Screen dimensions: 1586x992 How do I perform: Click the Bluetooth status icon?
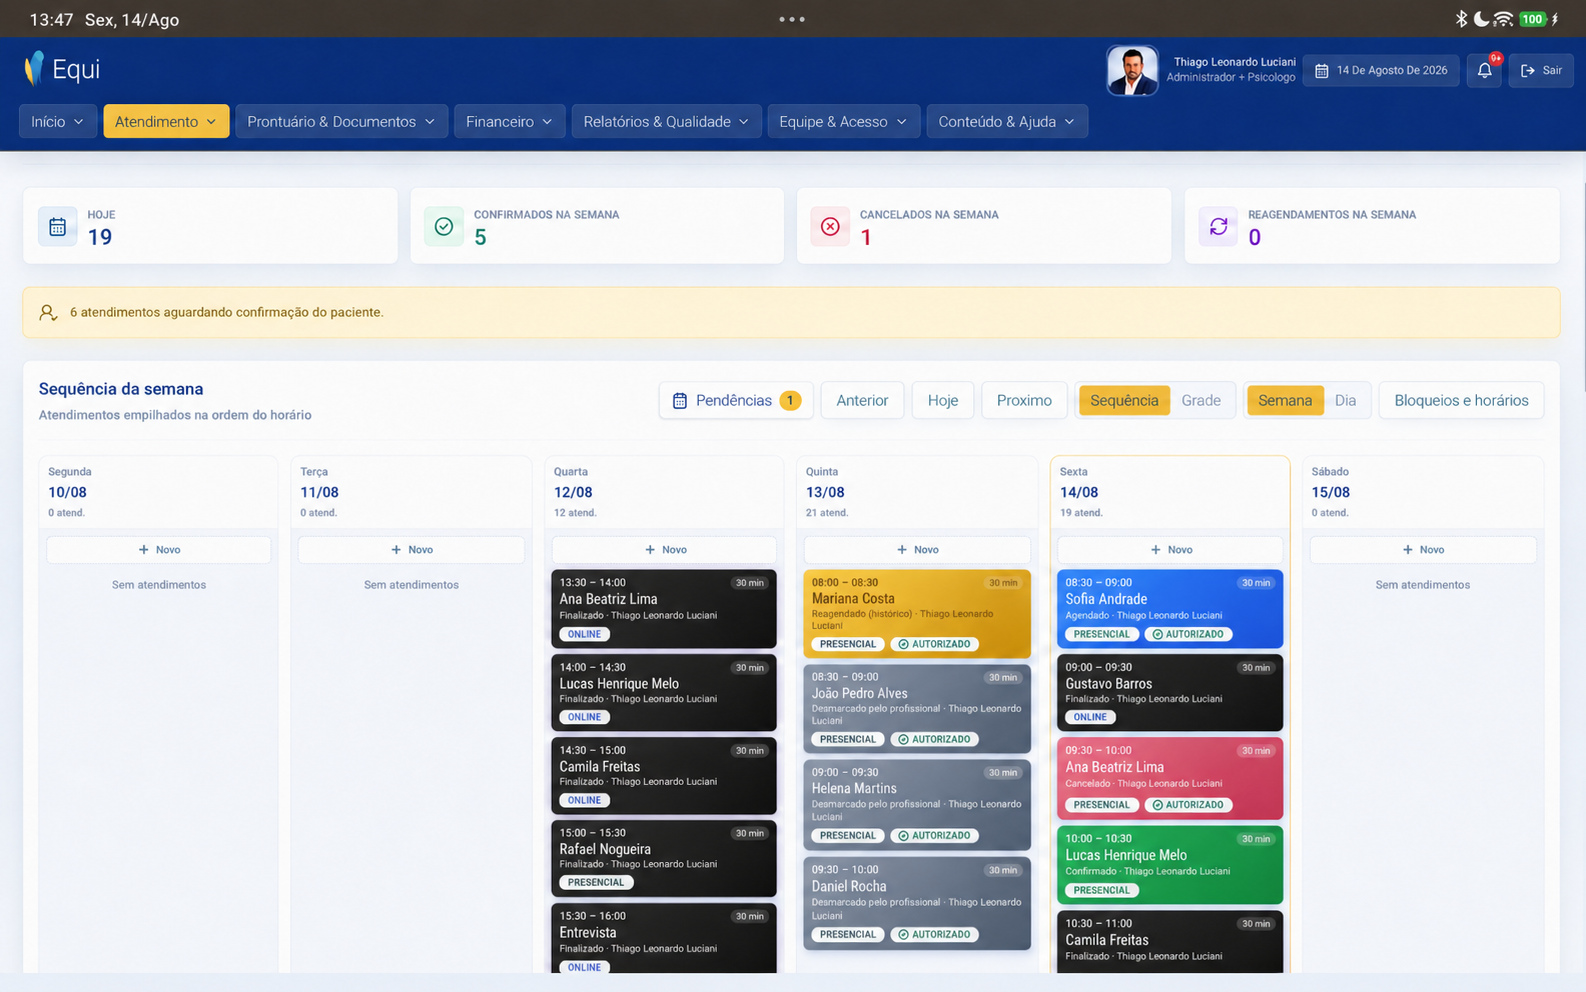tap(1461, 19)
